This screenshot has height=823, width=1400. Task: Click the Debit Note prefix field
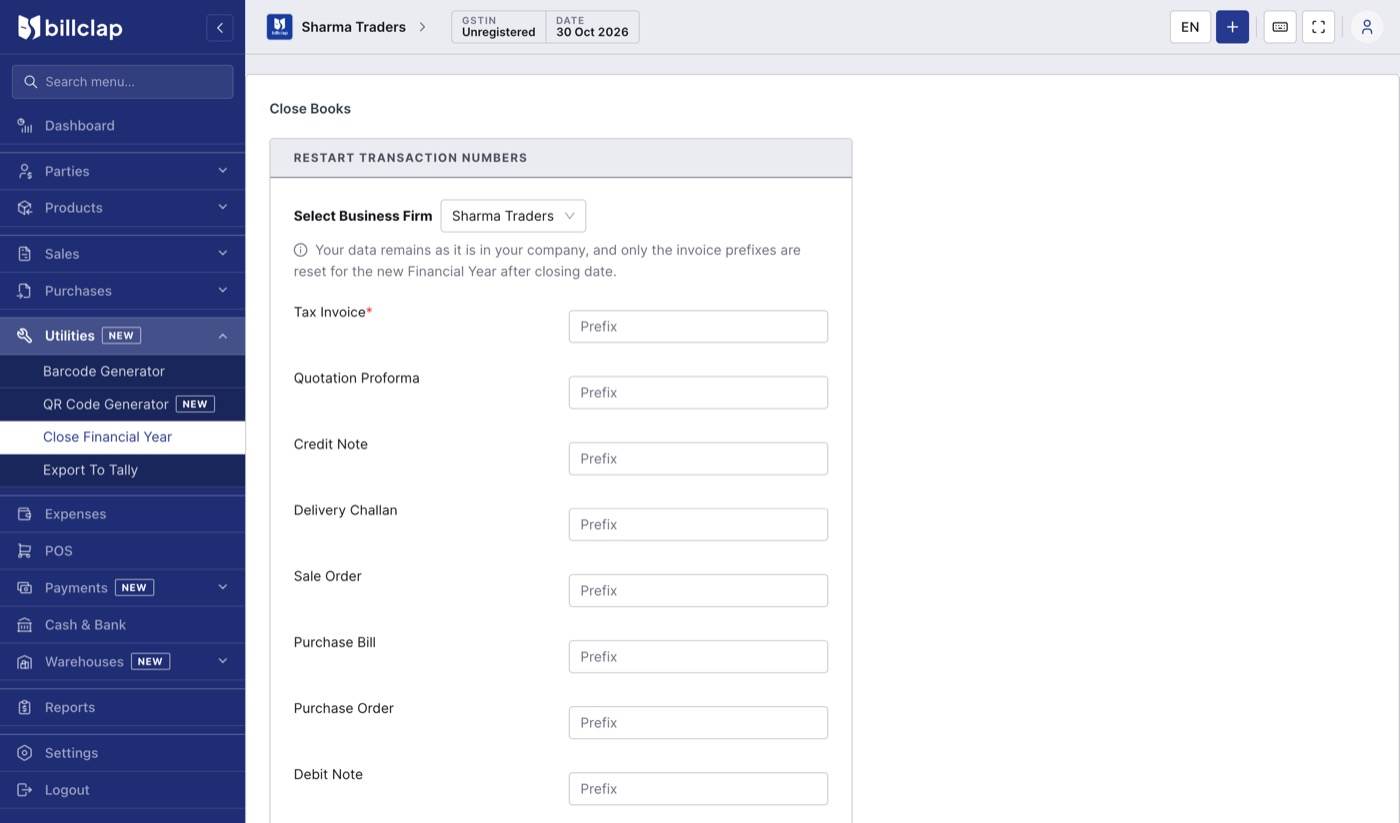(698, 788)
